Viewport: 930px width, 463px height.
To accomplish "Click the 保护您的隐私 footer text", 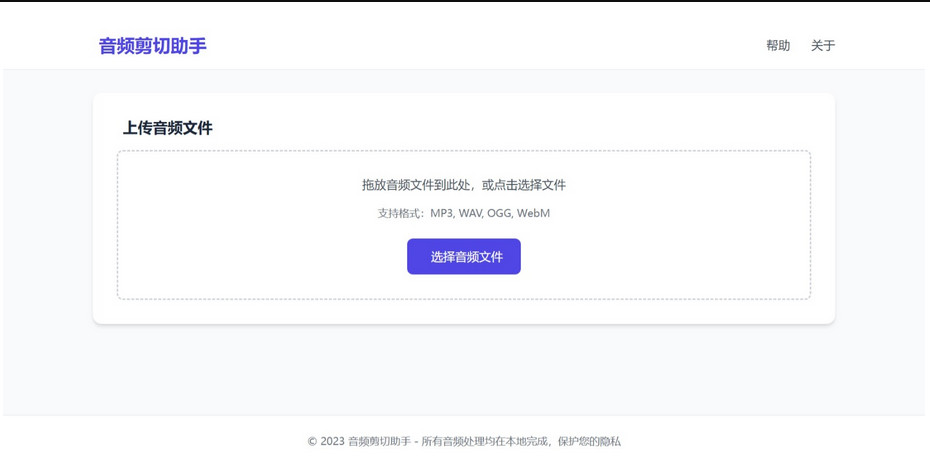I will click(589, 441).
